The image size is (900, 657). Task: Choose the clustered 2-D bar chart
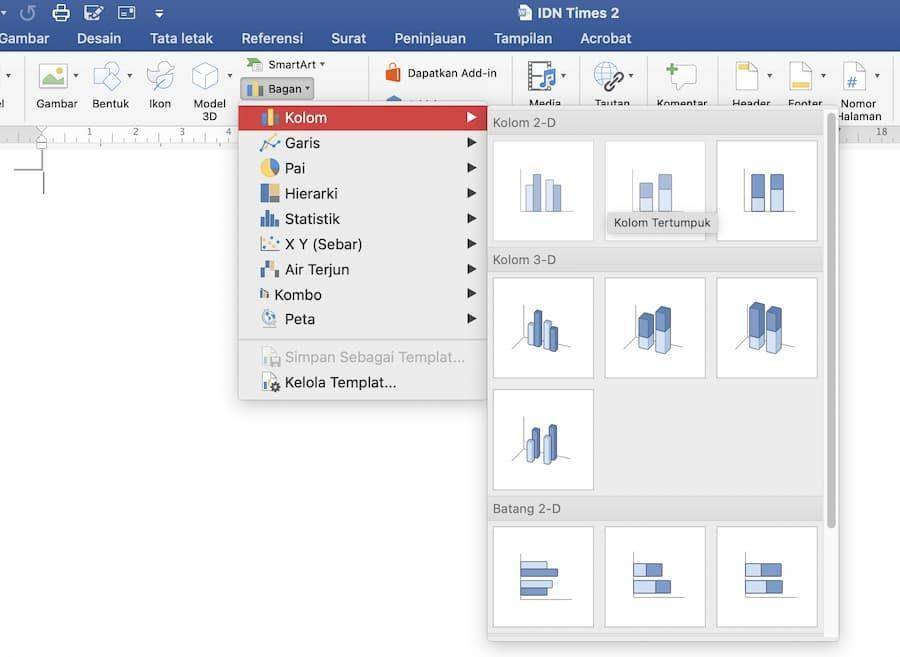(543, 577)
